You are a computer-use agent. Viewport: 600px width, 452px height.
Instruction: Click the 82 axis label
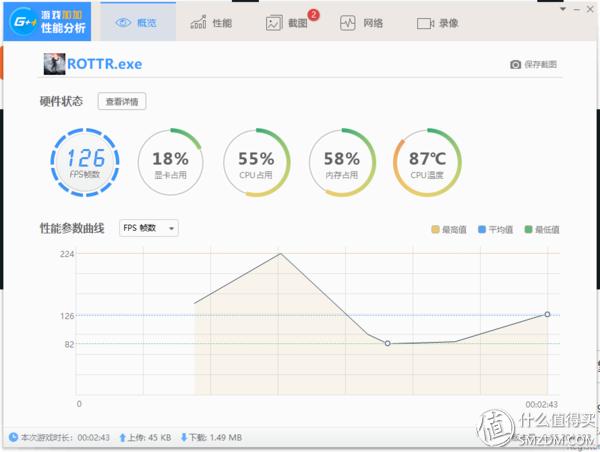69,344
